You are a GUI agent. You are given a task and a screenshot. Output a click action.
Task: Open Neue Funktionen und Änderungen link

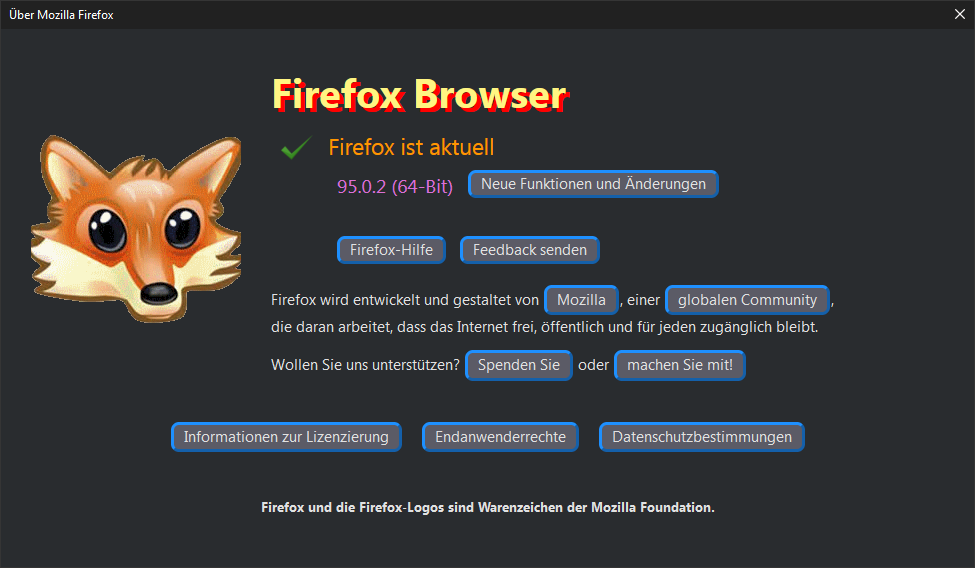click(x=593, y=184)
